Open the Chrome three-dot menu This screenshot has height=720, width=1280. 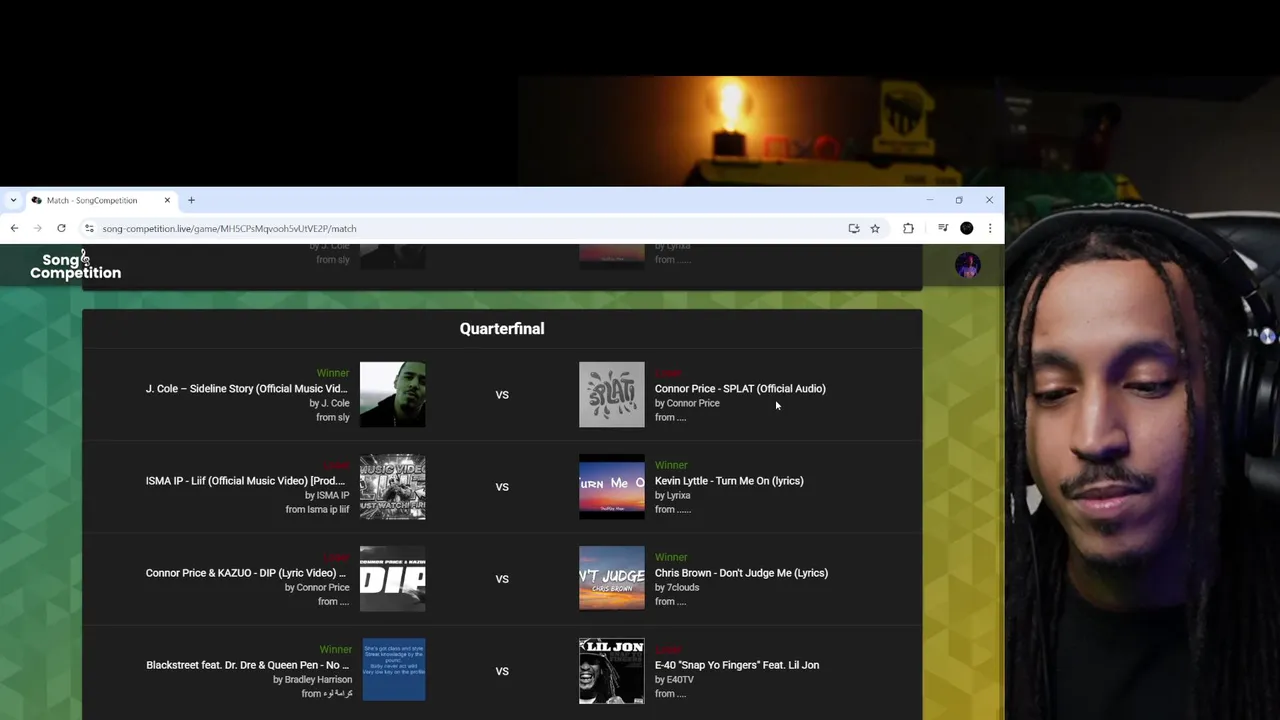click(990, 228)
